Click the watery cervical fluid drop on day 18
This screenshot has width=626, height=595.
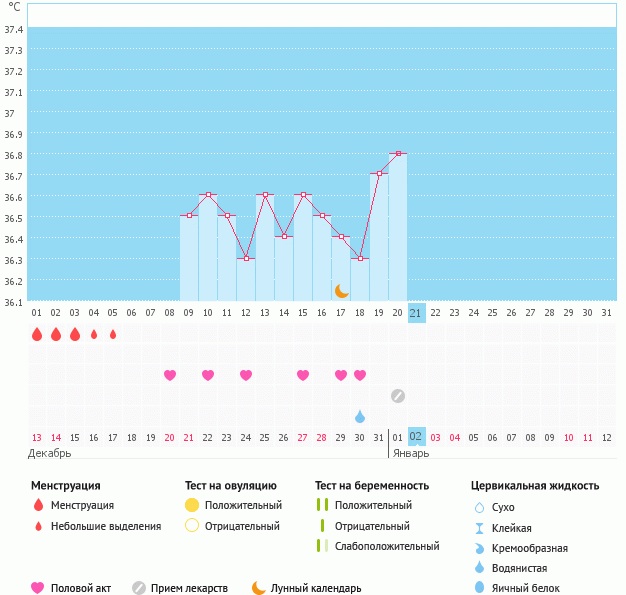[360, 416]
